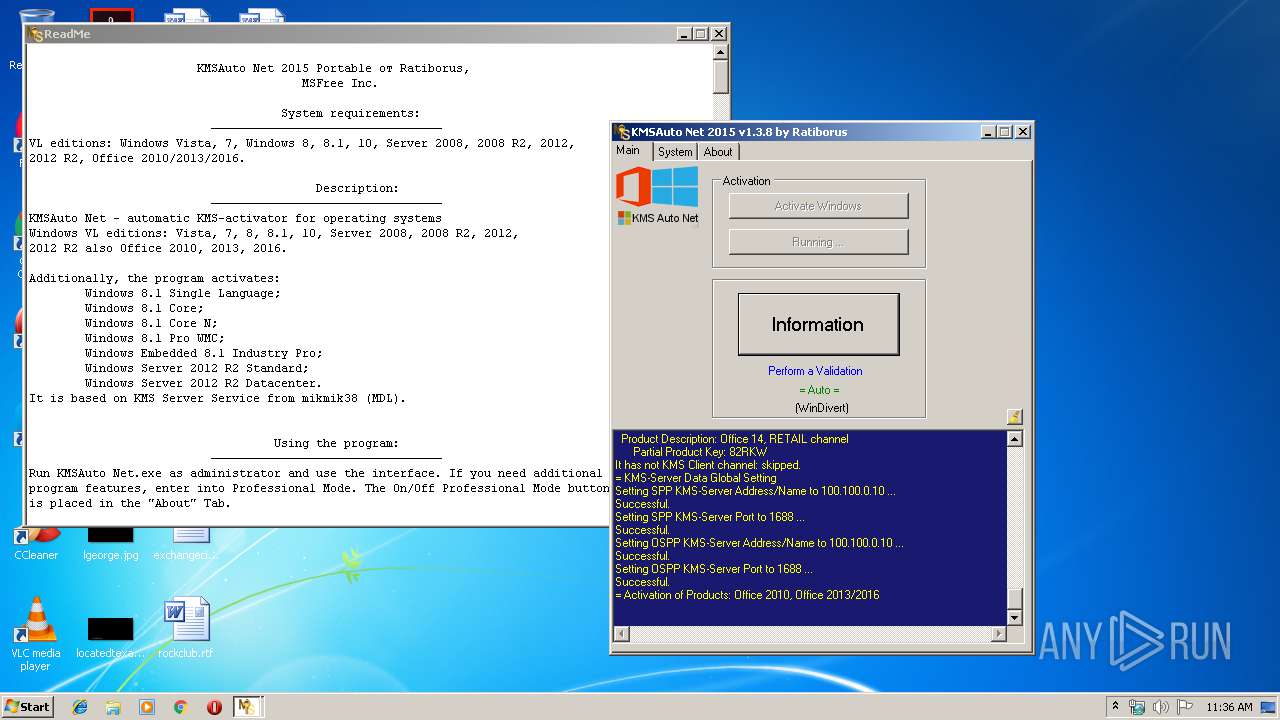Click the Running ... button
Image resolution: width=1280 pixels, height=720 pixels.
[x=818, y=242]
